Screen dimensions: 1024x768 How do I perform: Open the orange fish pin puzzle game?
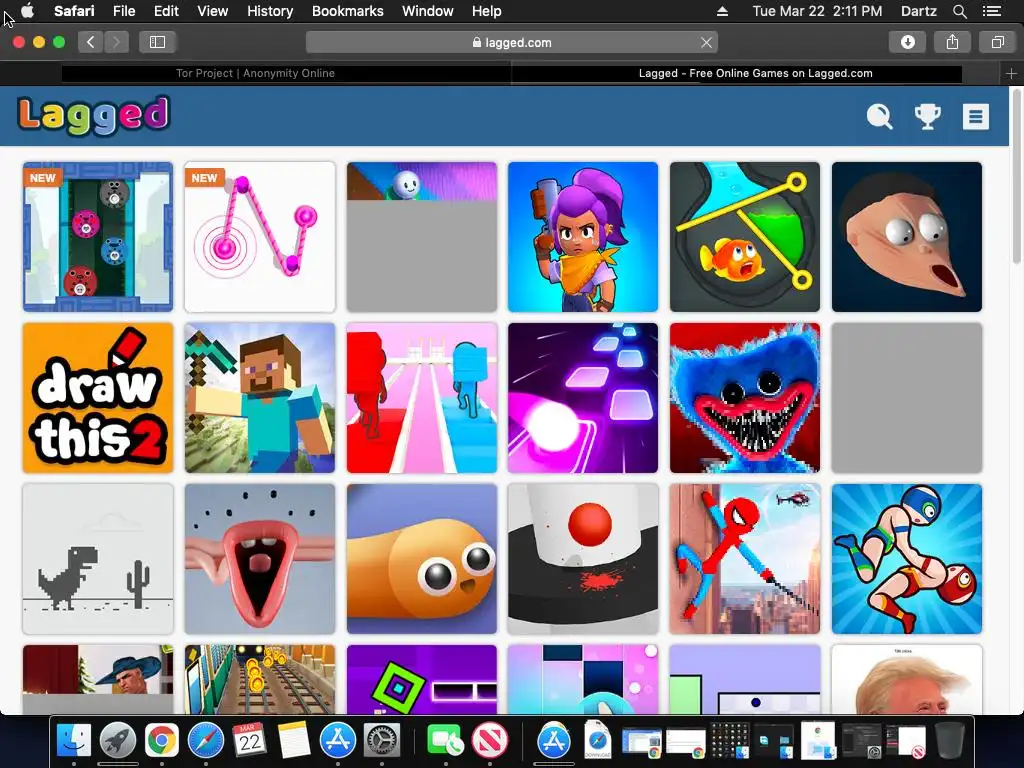[x=744, y=237]
